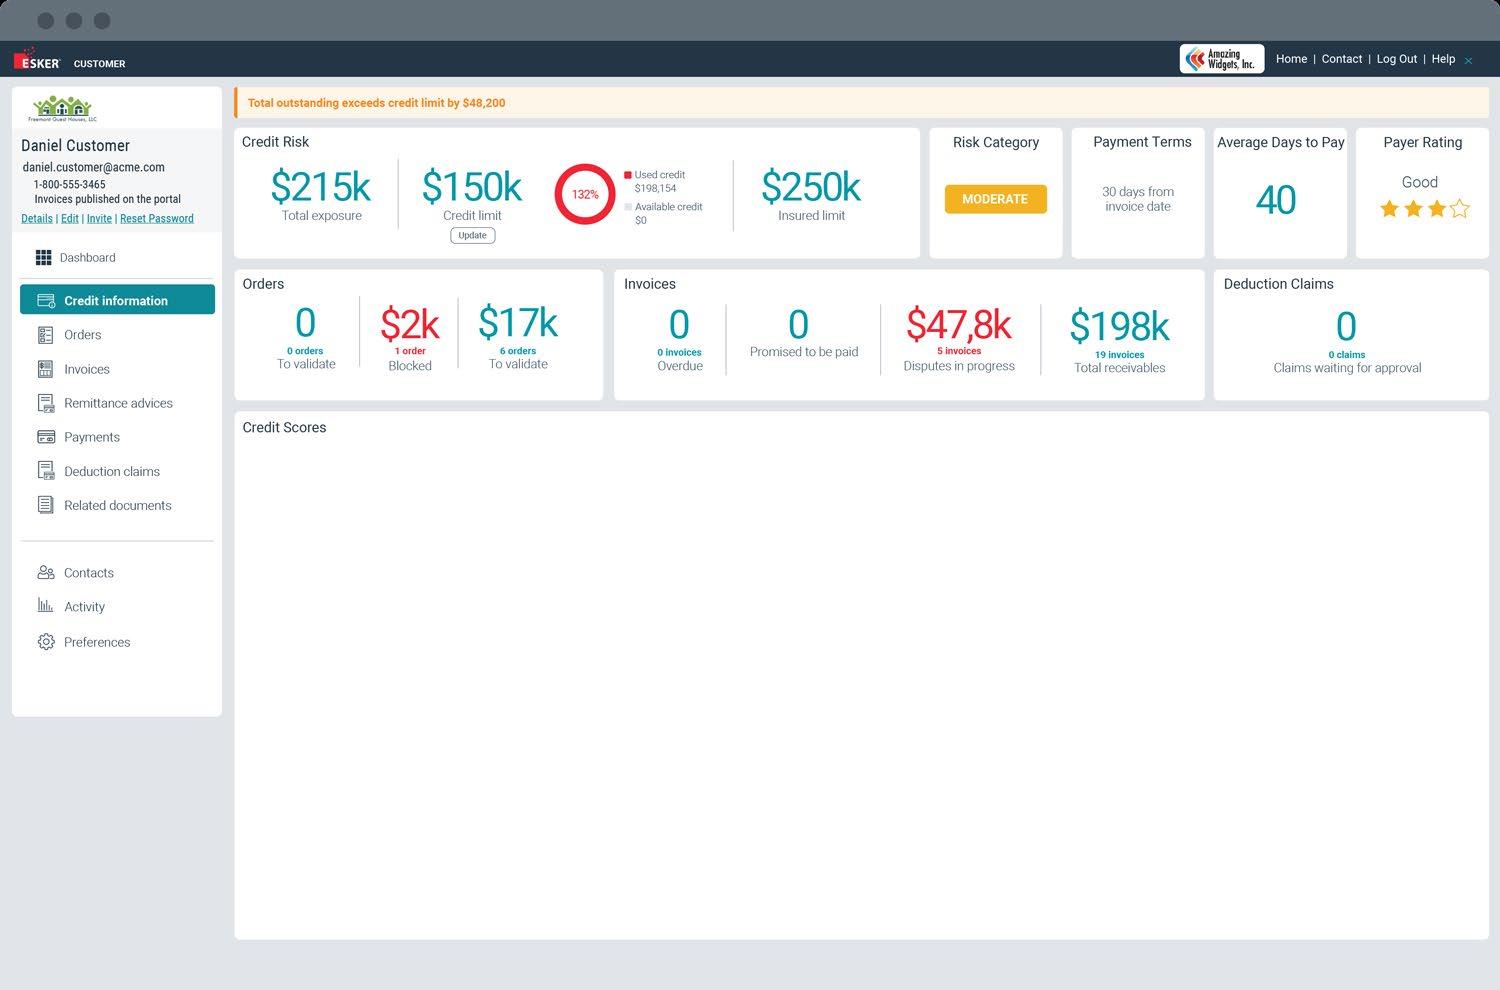Click the Payer Rating stars

click(1424, 209)
